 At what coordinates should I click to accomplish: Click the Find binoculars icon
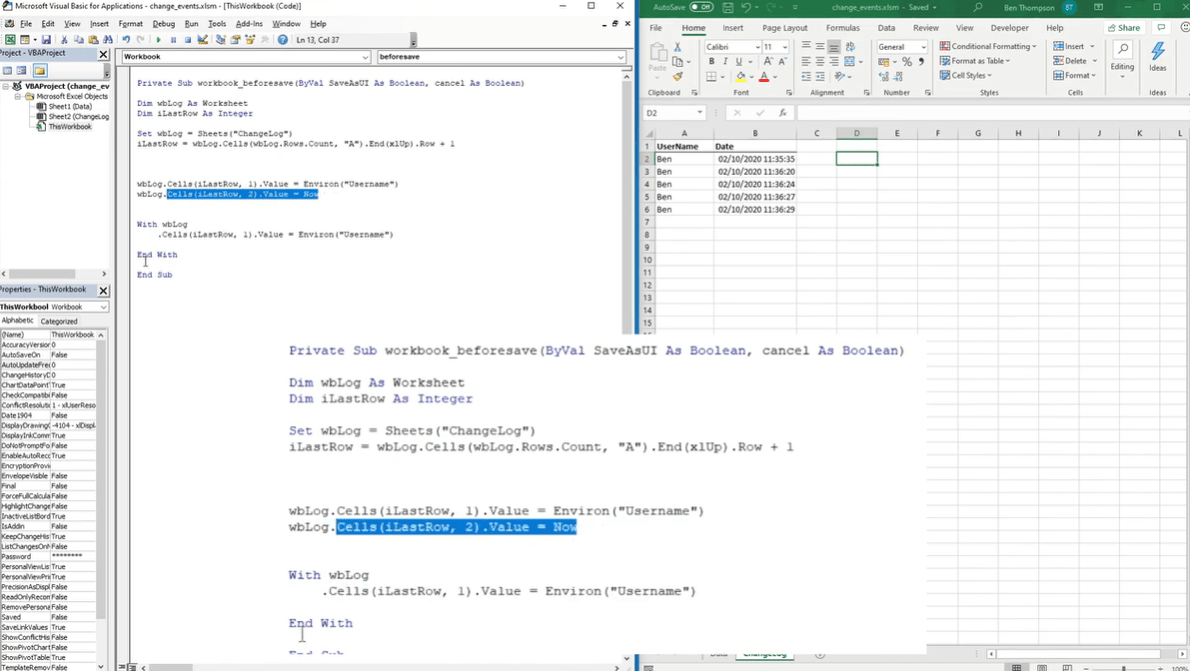(x=108, y=39)
